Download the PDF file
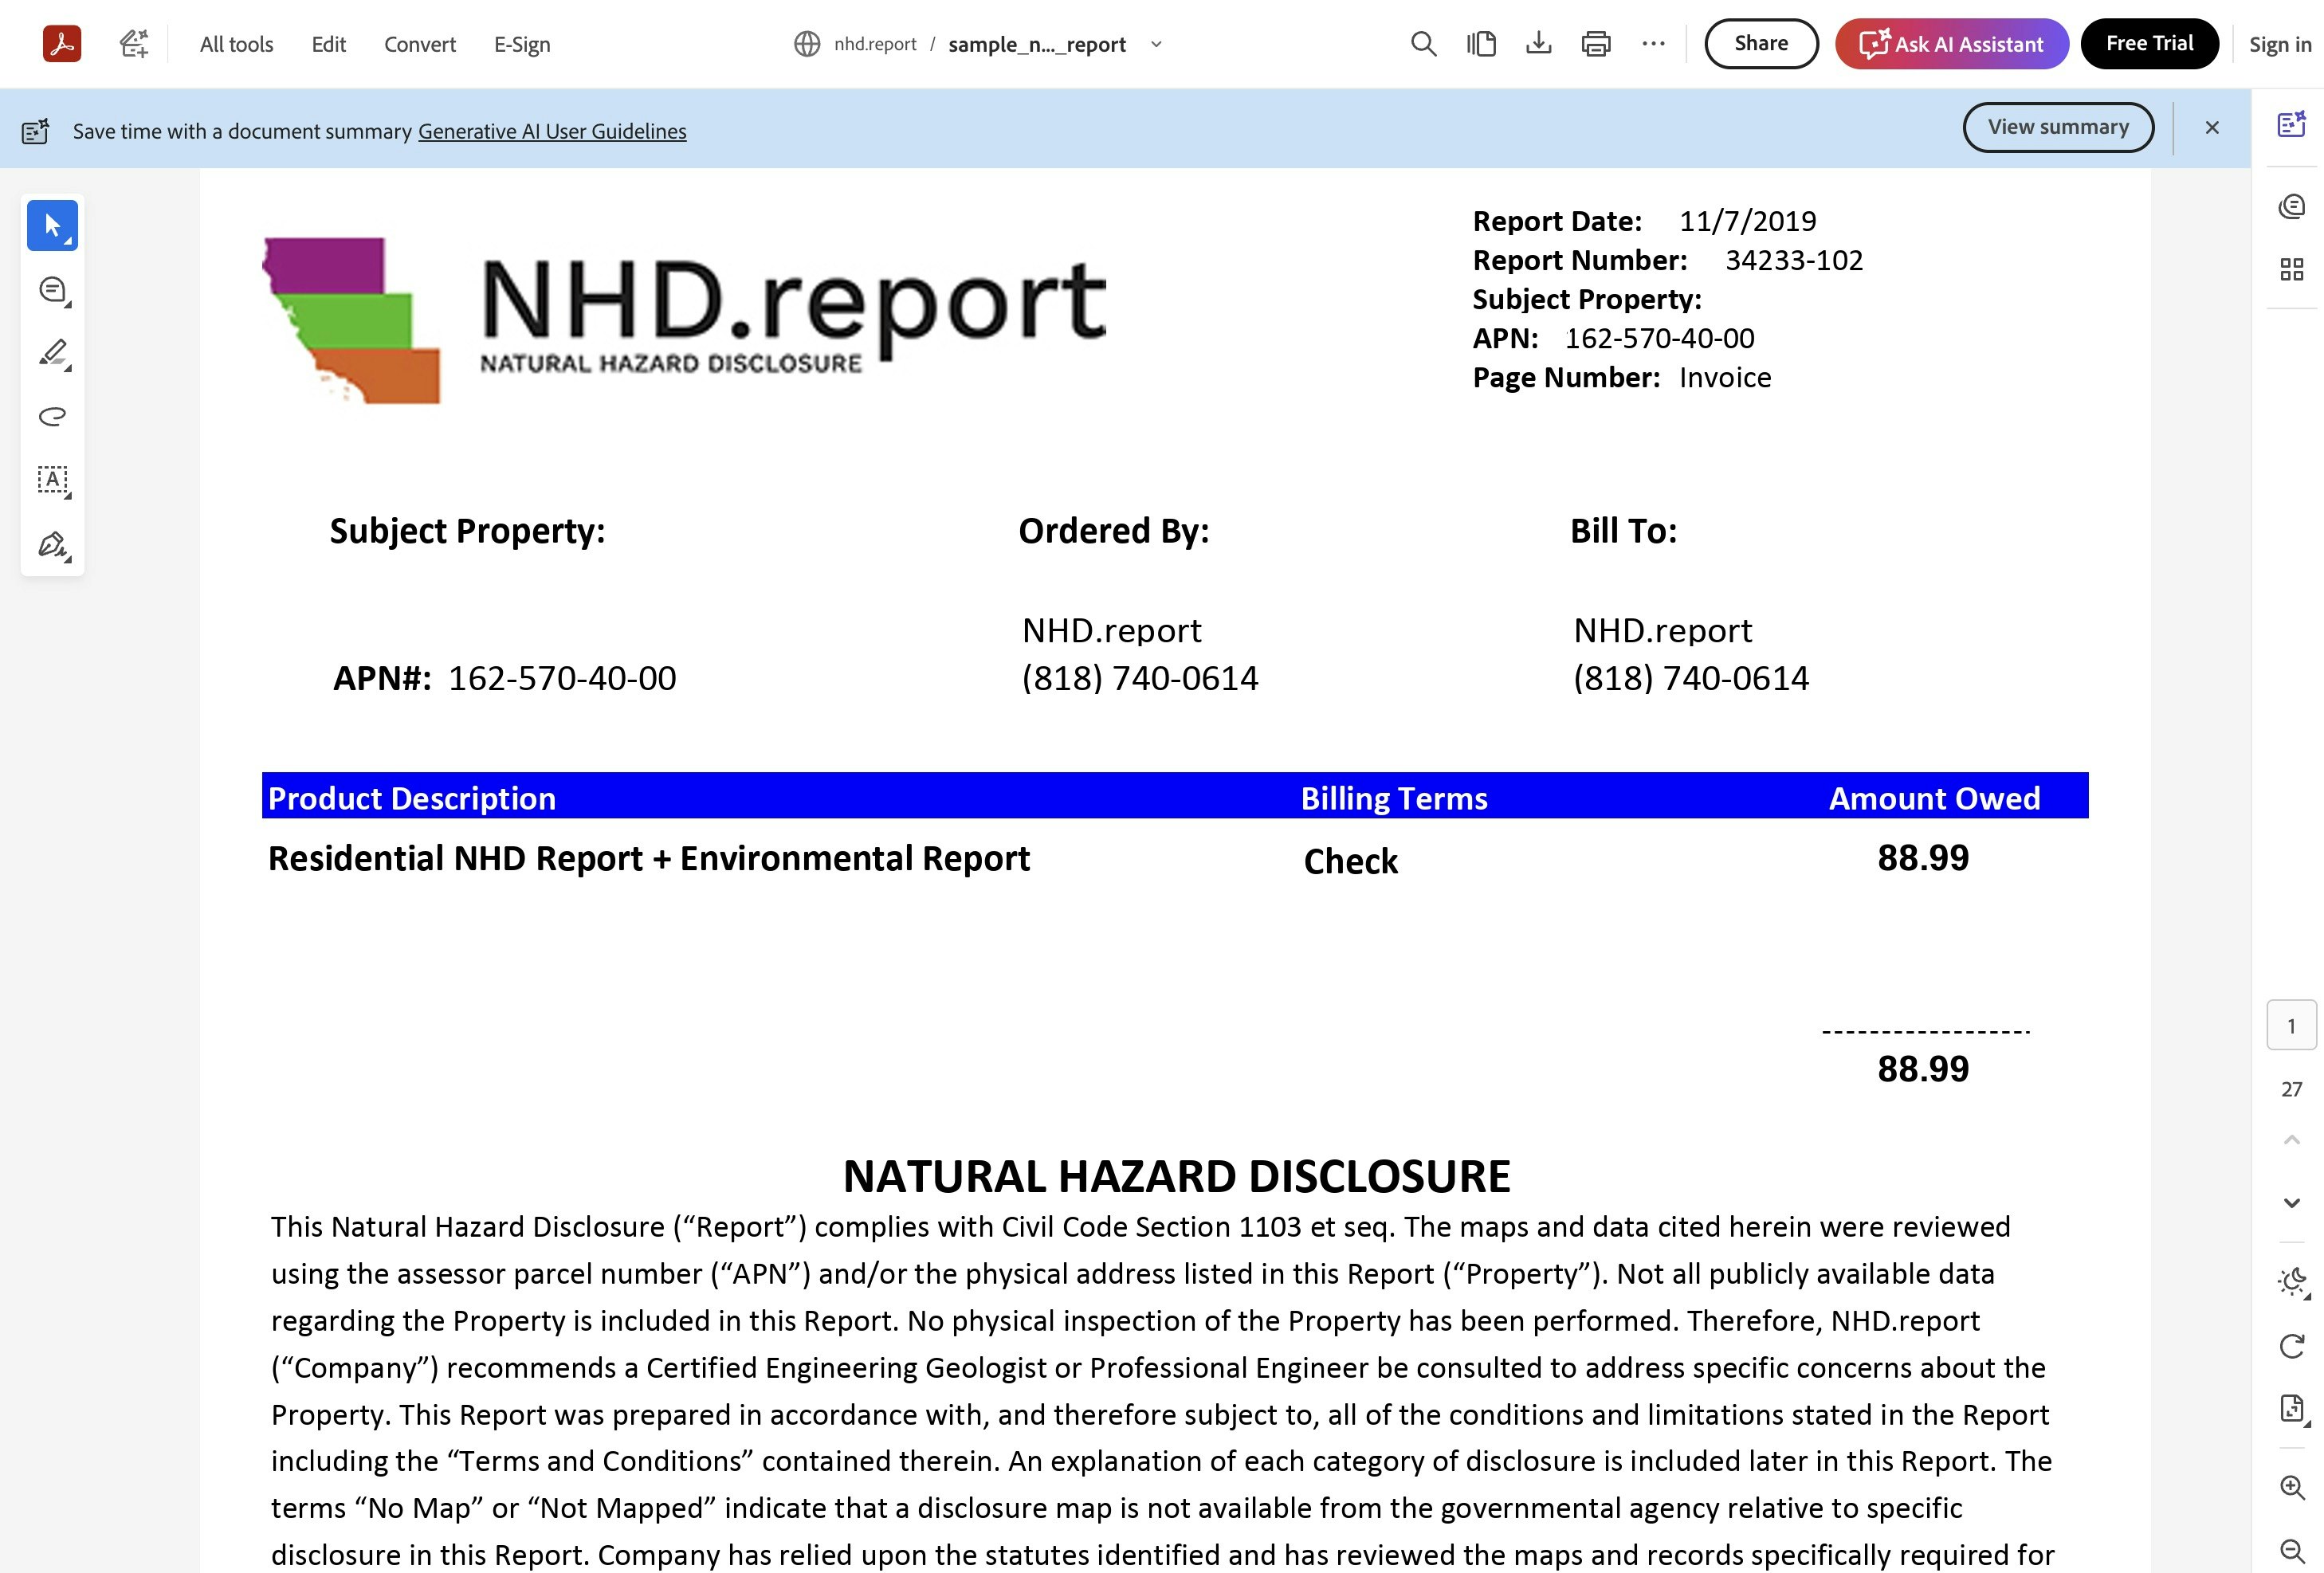 pos(1539,44)
